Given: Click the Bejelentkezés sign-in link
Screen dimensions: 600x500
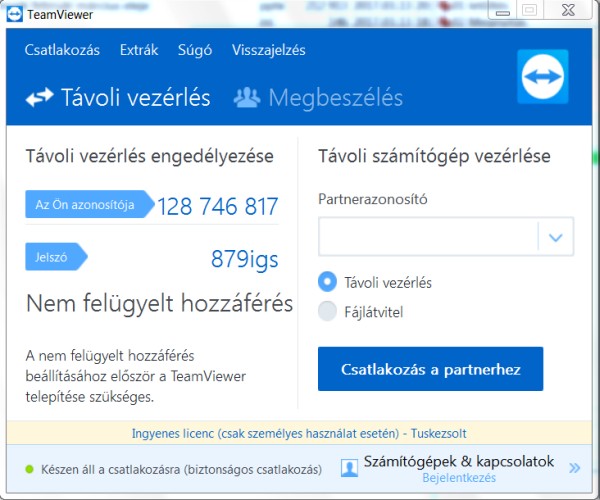Looking at the screenshot, I should click(x=459, y=479).
